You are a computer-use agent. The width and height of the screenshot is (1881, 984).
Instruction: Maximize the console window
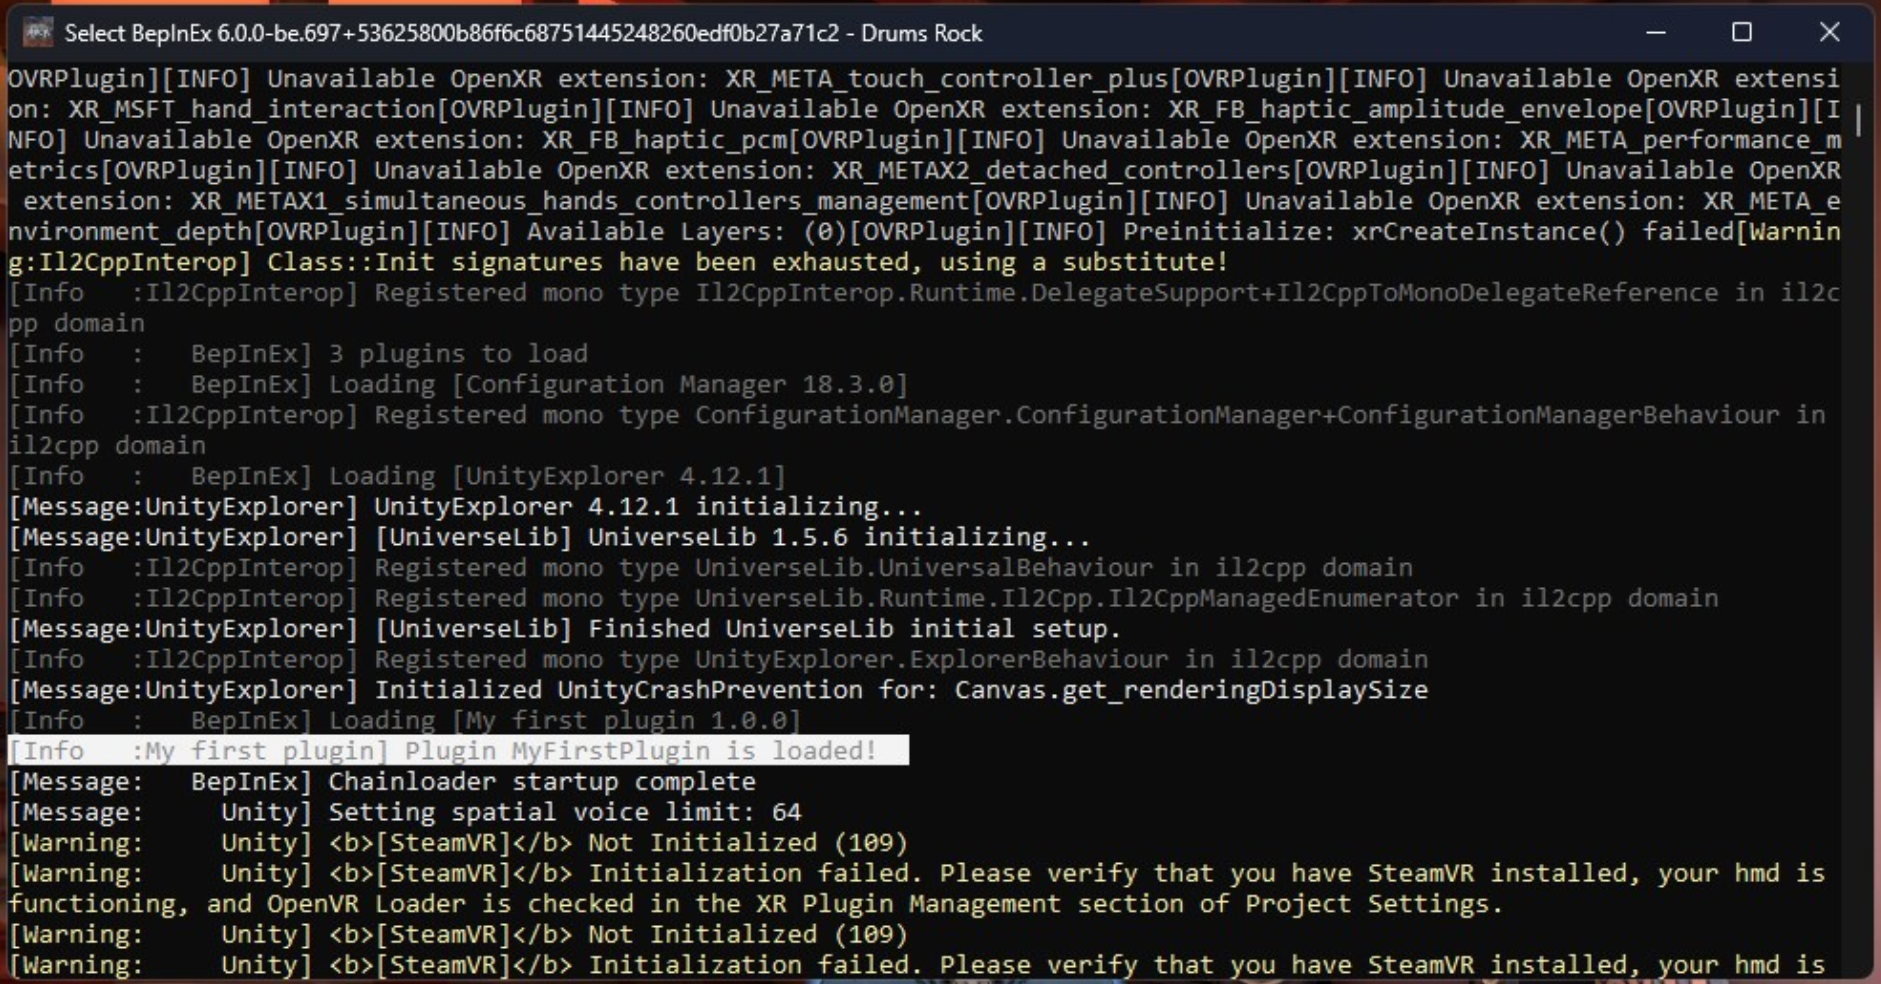[x=1742, y=33]
